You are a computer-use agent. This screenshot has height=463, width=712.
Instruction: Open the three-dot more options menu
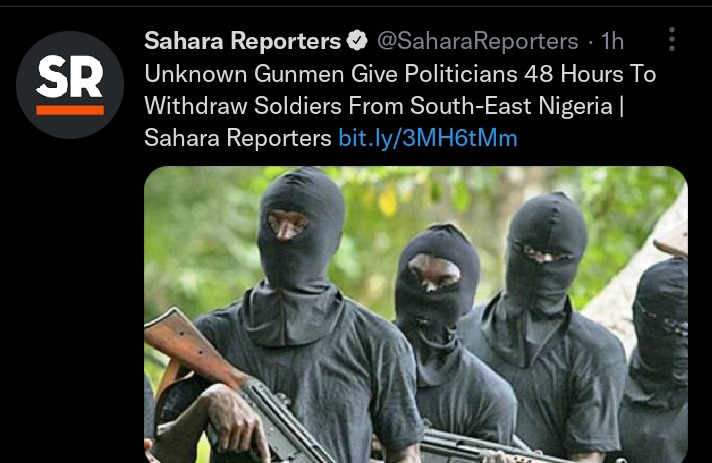[672, 39]
